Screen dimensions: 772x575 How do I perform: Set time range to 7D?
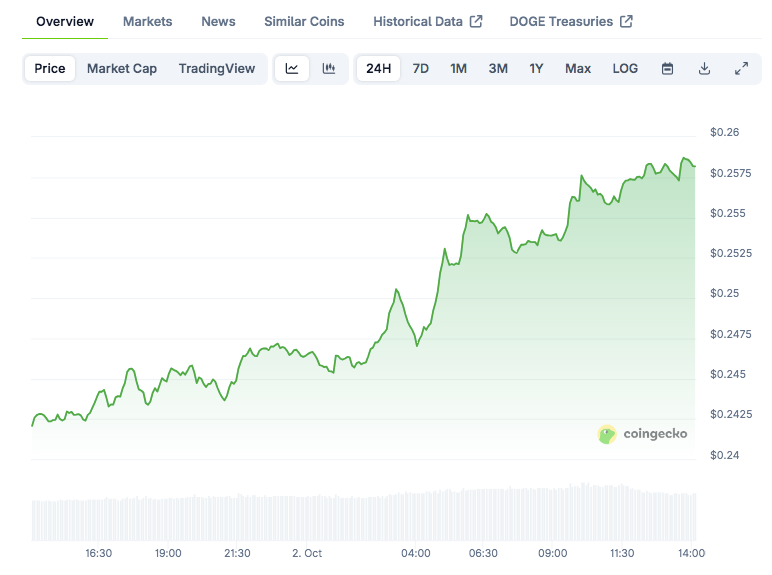point(421,69)
